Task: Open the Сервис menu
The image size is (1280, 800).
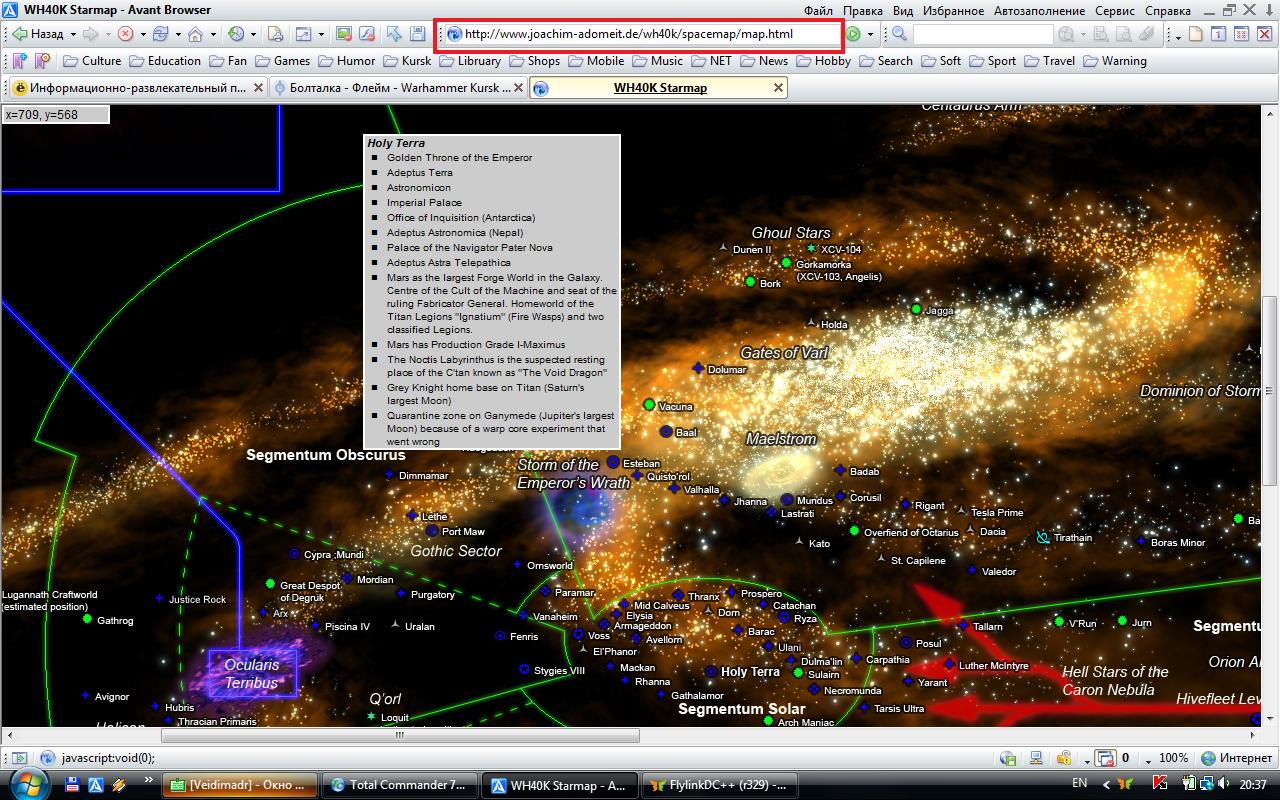Action: point(1115,10)
